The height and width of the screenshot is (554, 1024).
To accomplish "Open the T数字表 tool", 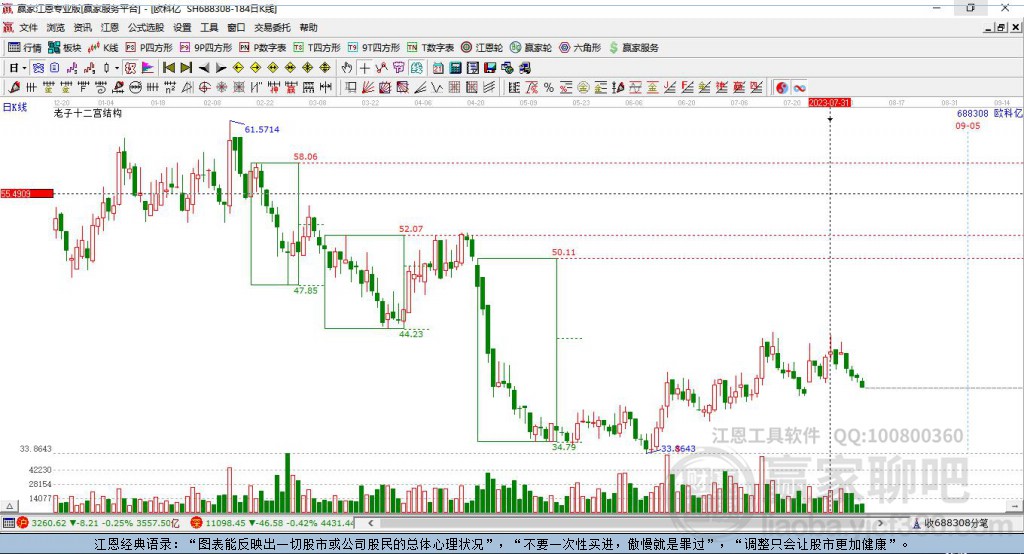I will pos(430,48).
